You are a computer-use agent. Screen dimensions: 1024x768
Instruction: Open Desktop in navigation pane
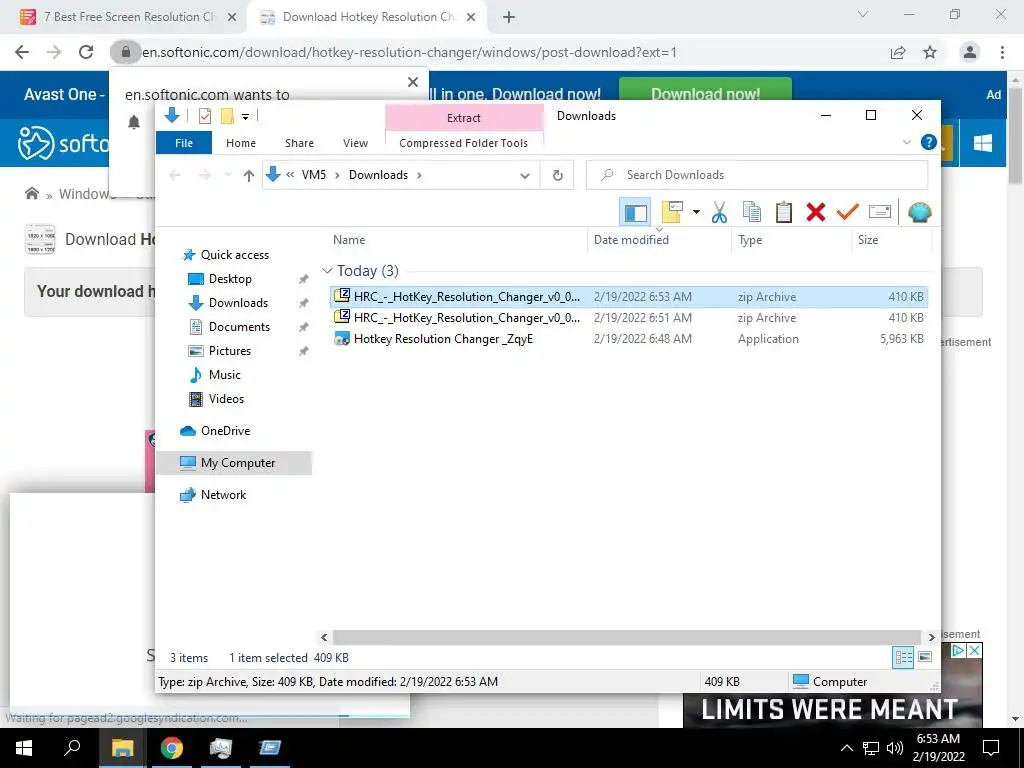(230, 279)
